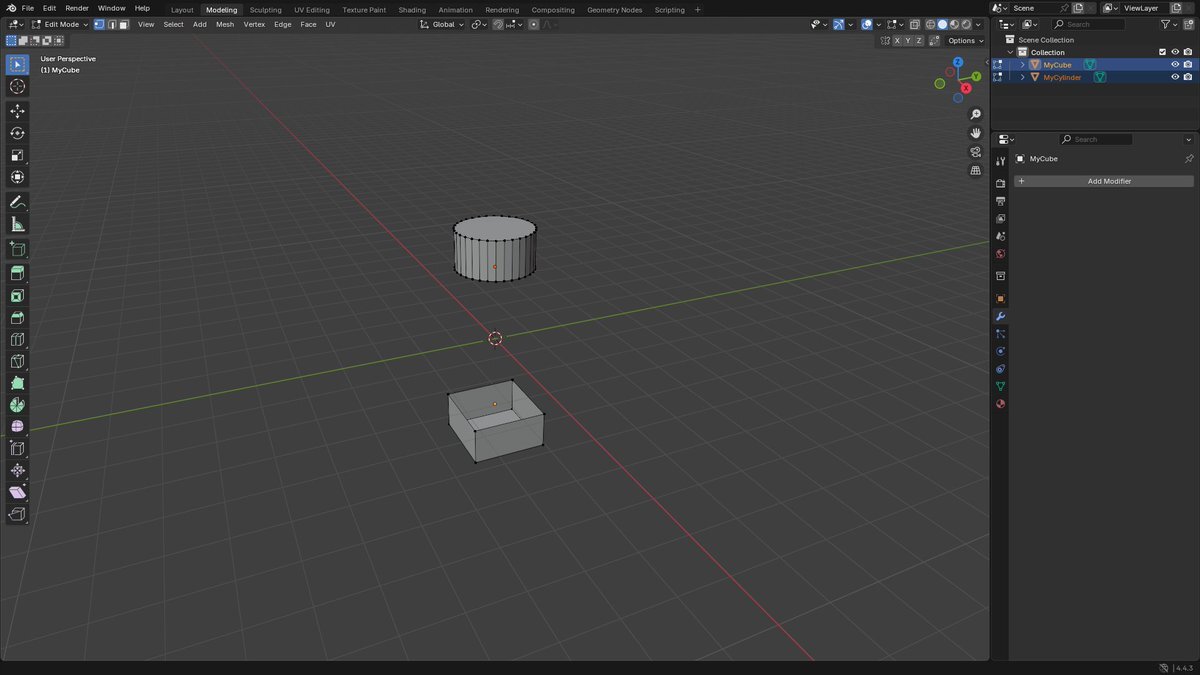Select the Spin tool
The height and width of the screenshot is (675, 1200).
coord(17,405)
